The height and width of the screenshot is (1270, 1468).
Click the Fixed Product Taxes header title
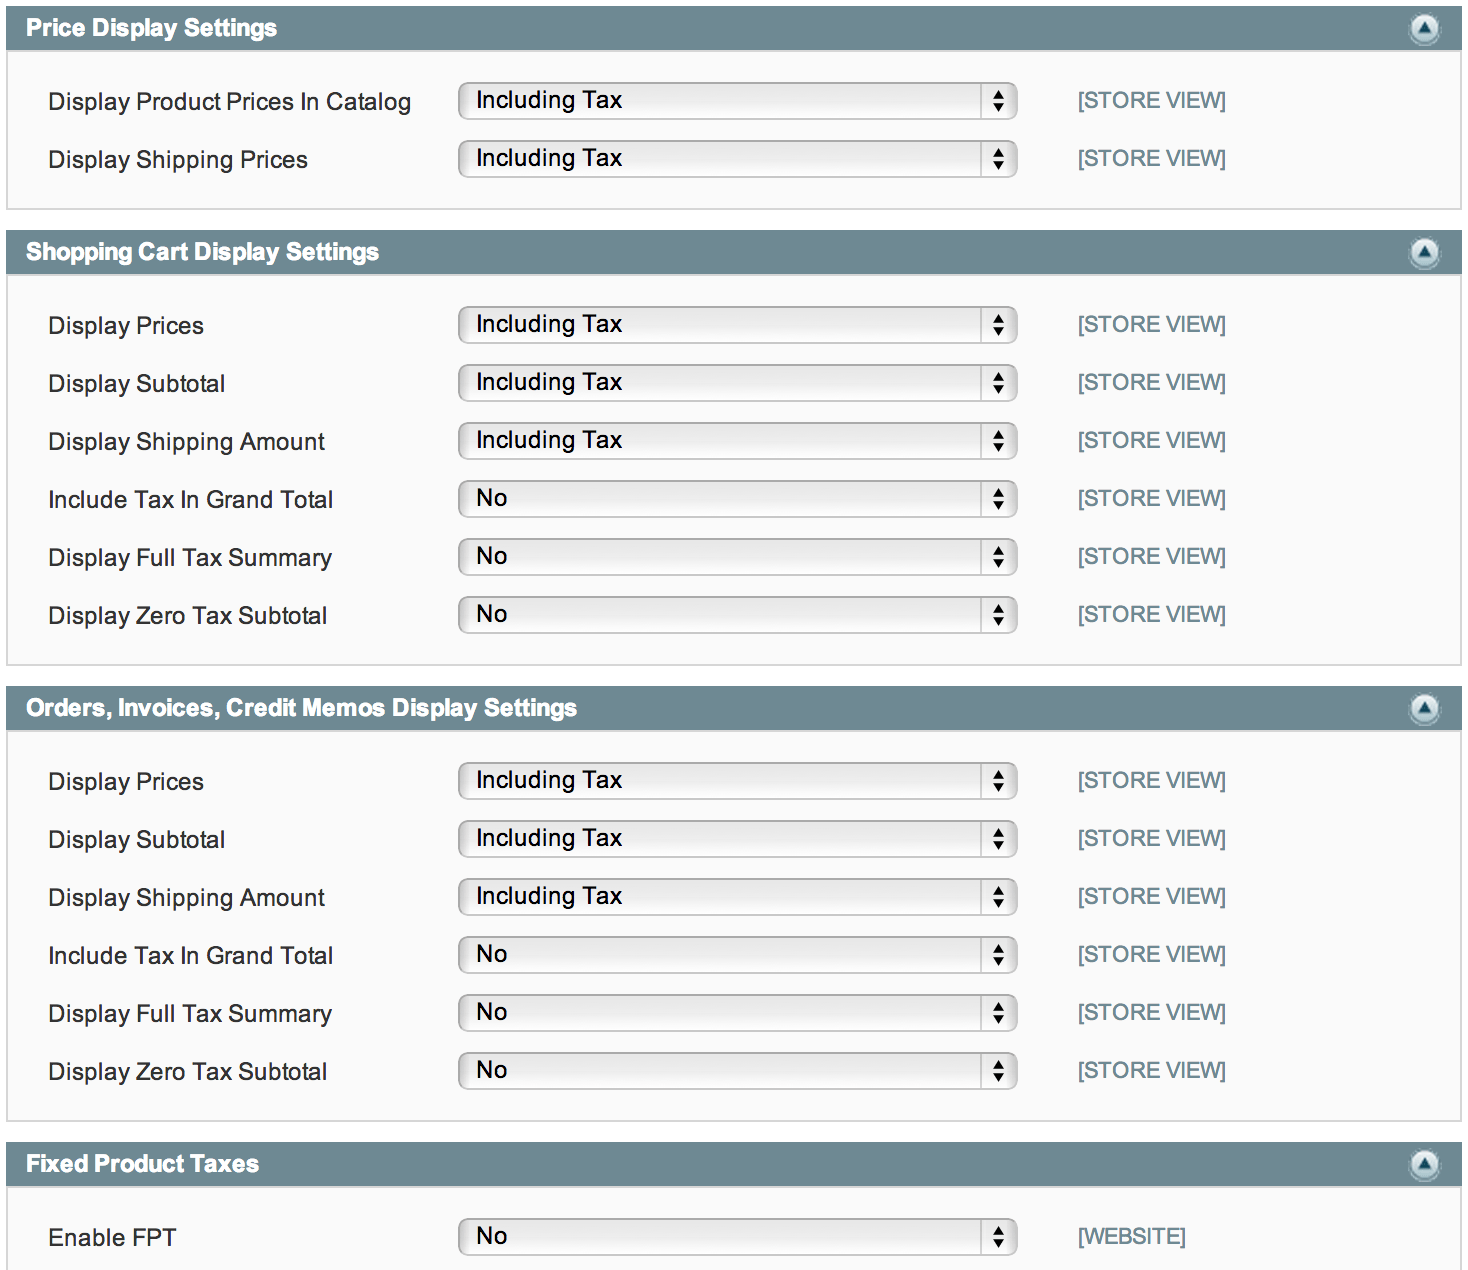pos(142,1164)
